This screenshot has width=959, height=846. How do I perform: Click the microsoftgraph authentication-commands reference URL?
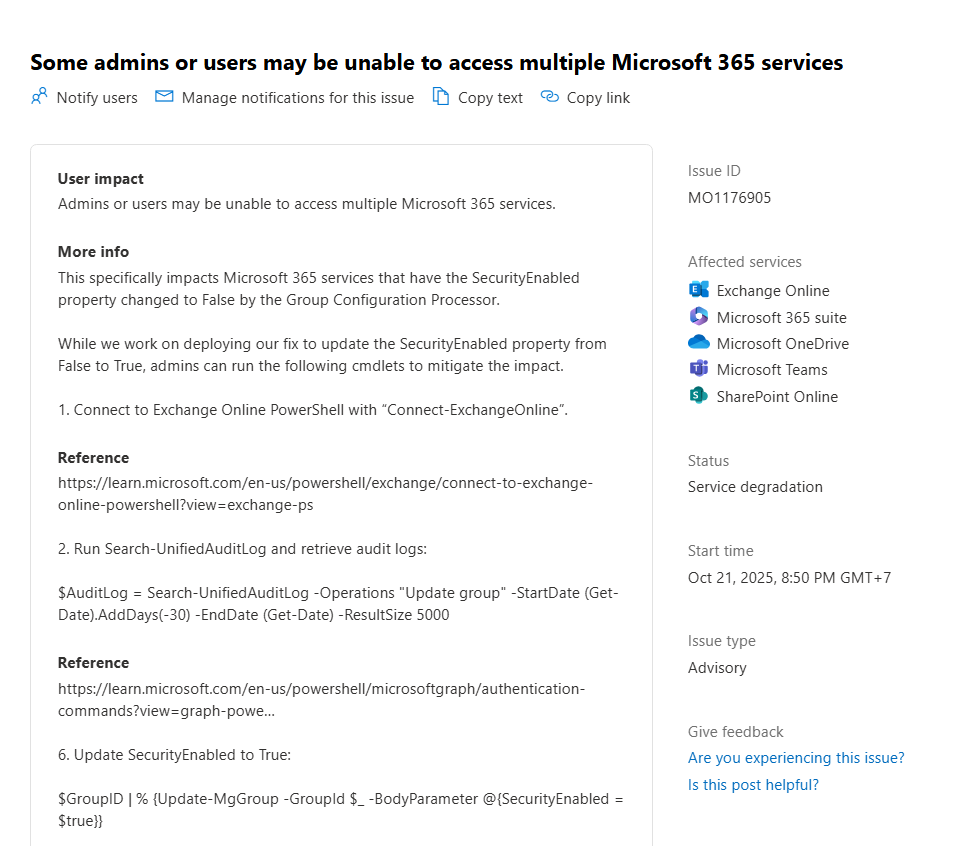[322, 700]
